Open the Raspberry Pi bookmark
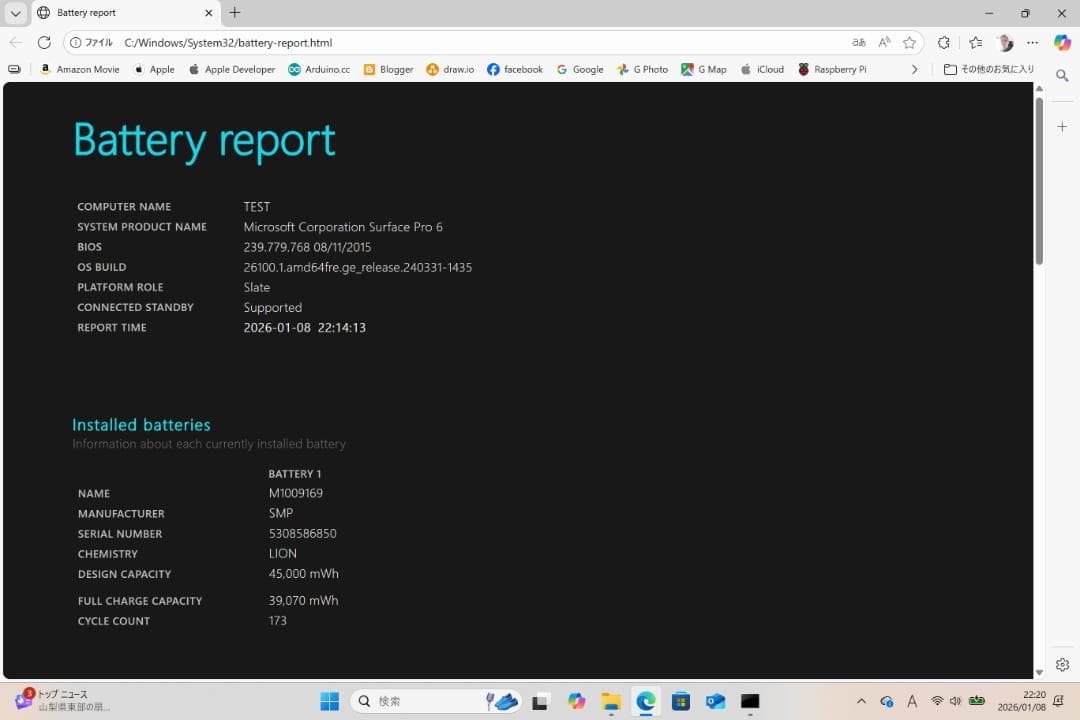The width and height of the screenshot is (1080, 720). pos(836,69)
